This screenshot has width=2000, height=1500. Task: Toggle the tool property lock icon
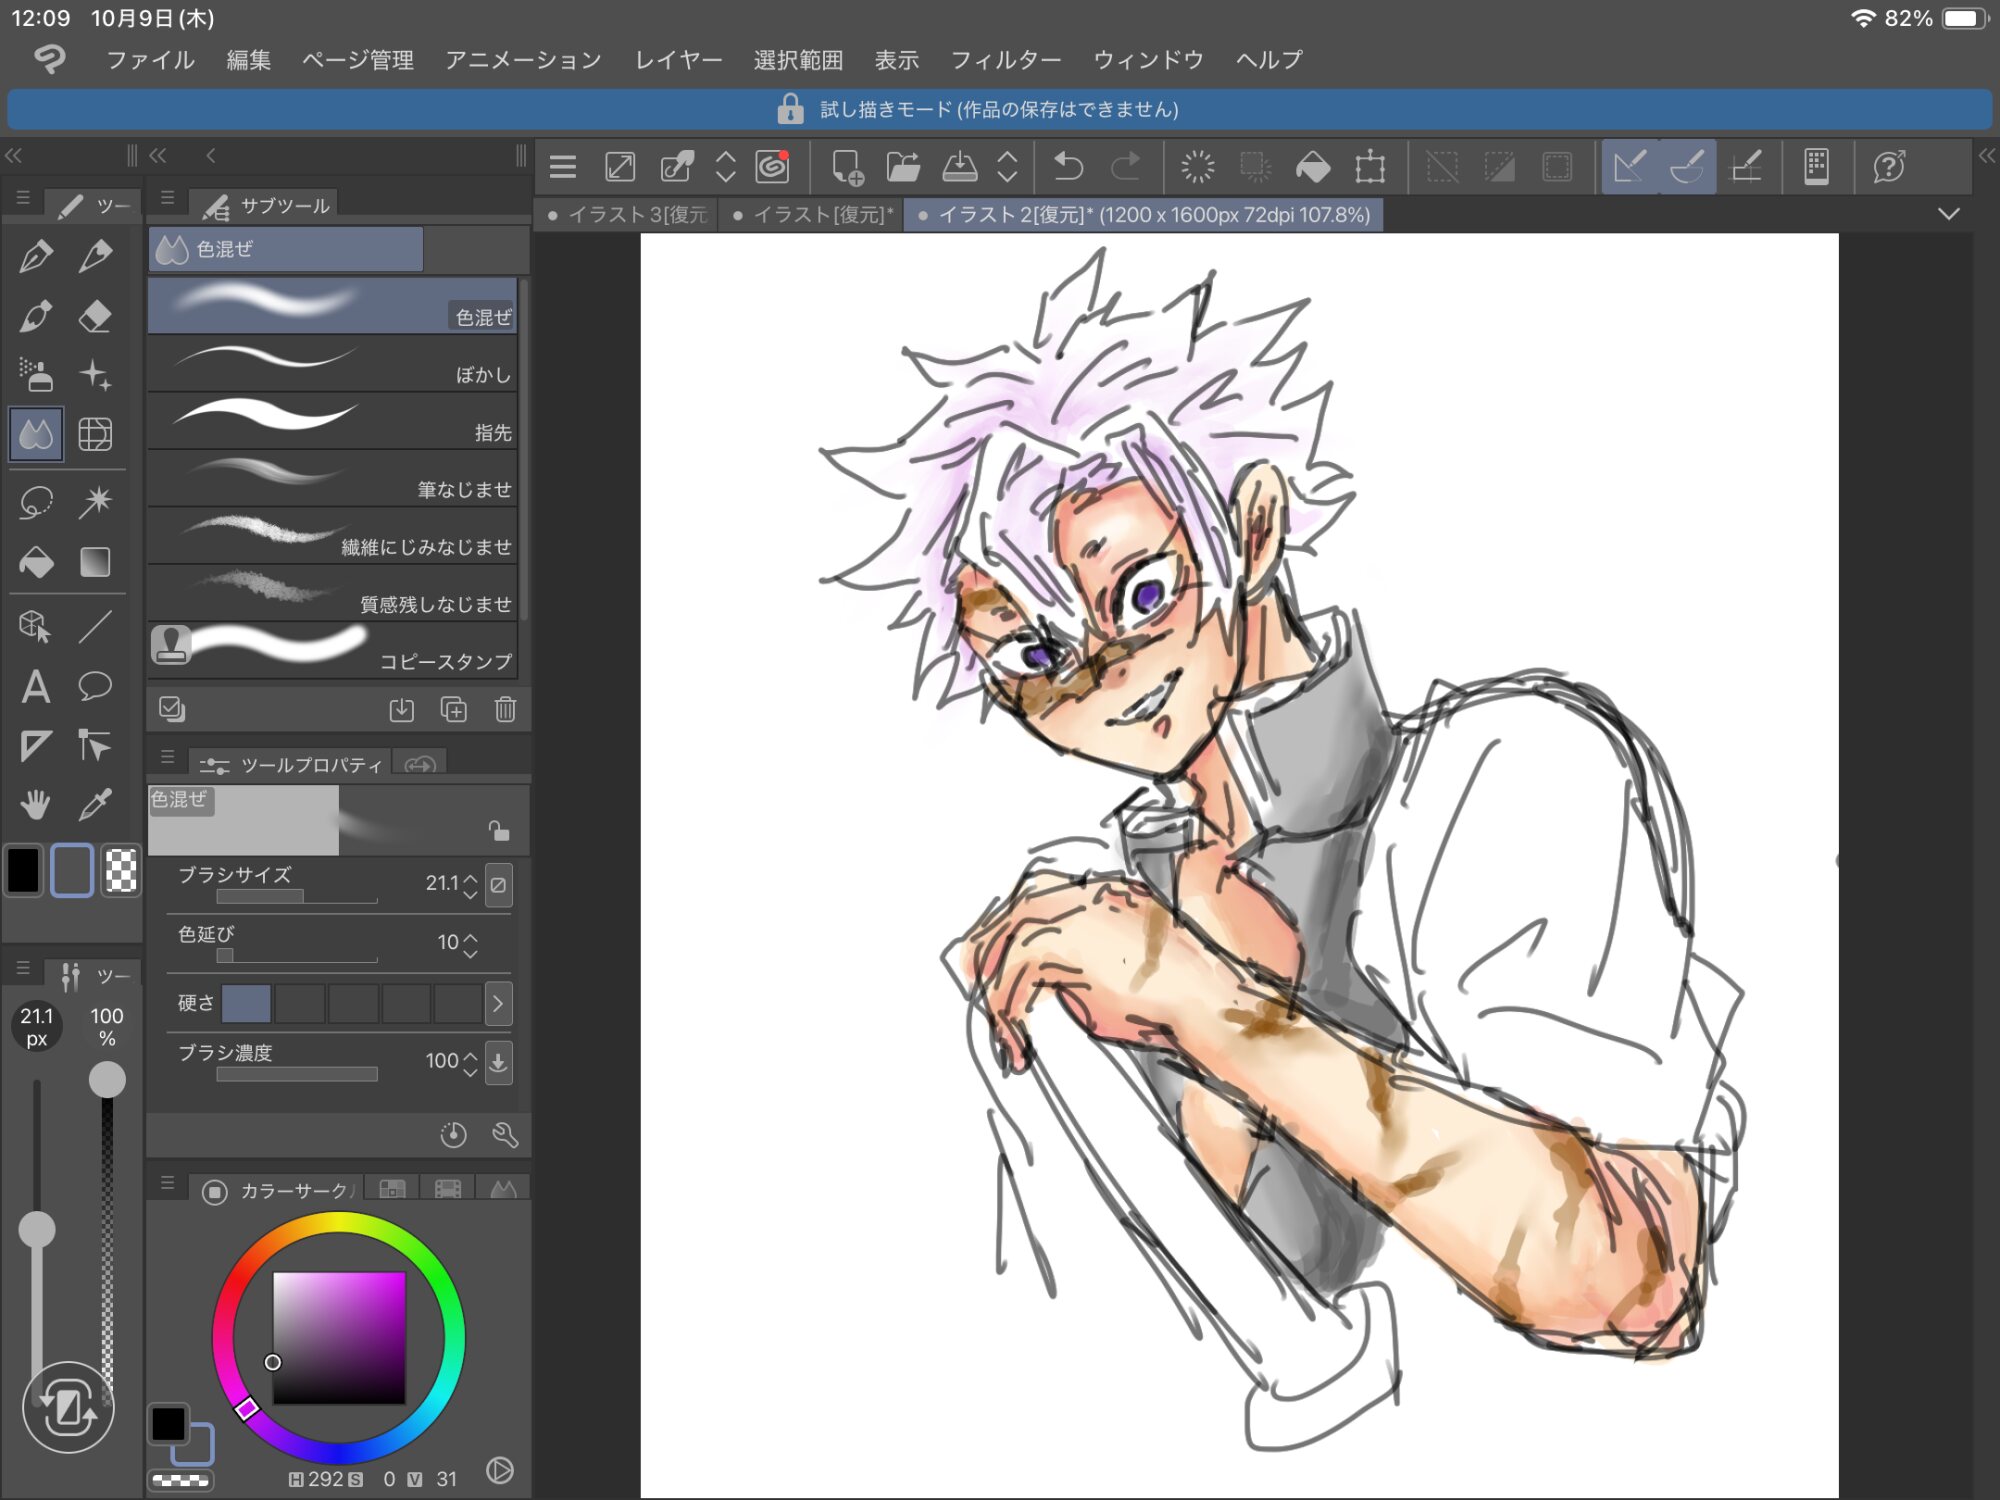coord(498,830)
